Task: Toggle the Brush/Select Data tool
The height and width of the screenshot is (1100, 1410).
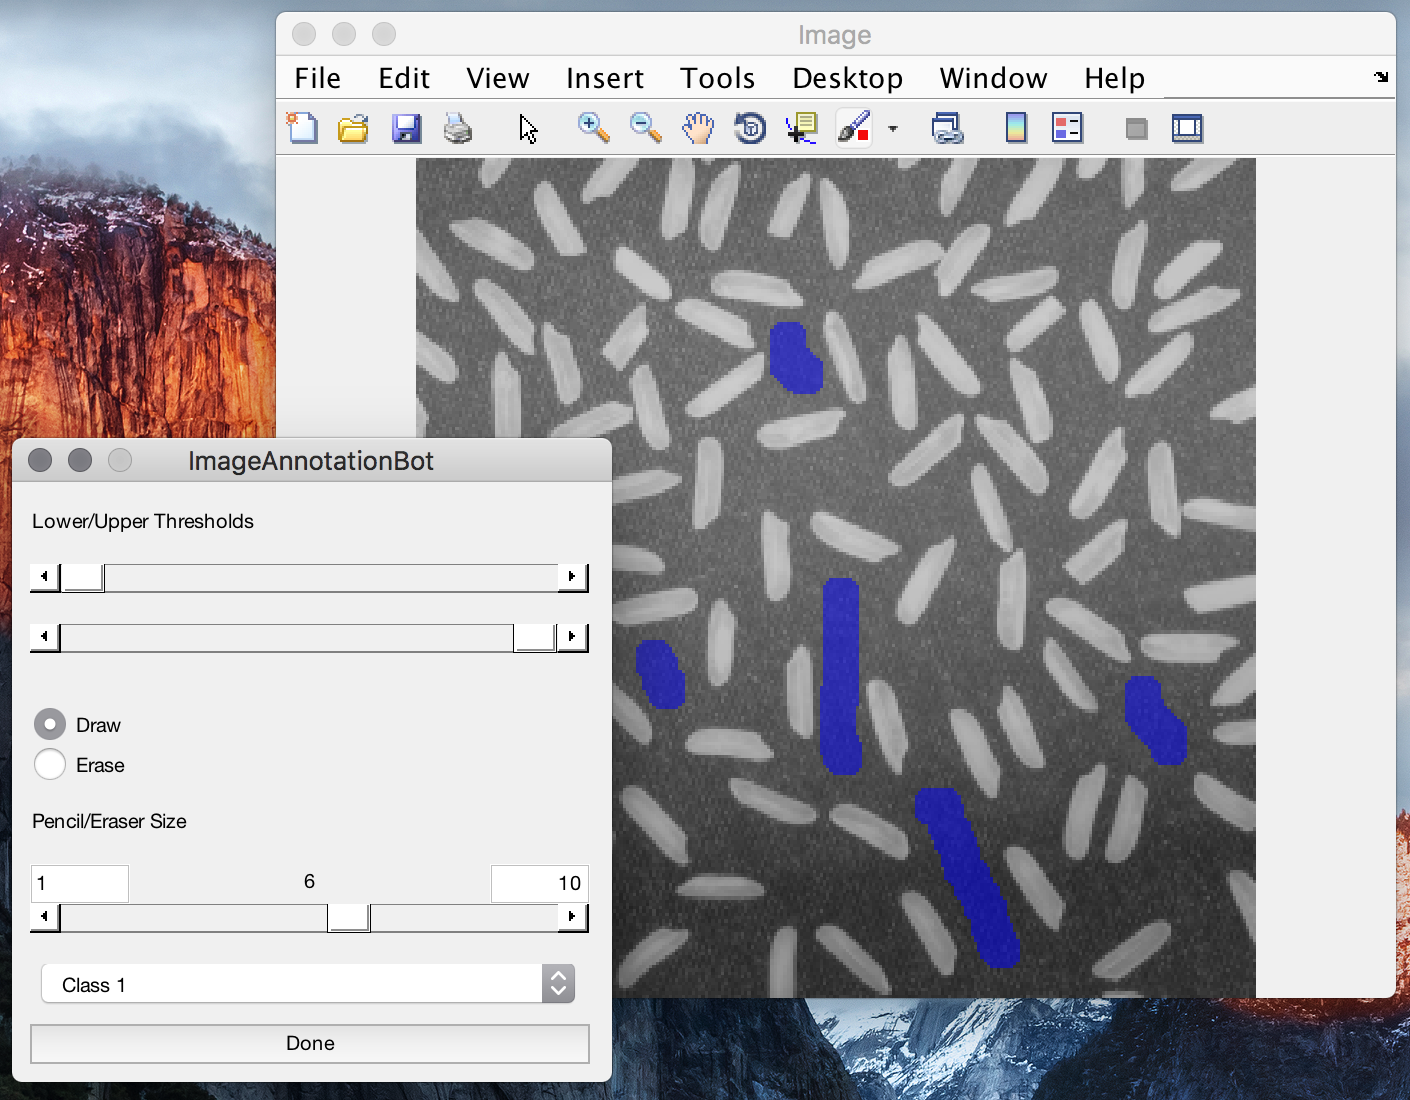Action: pos(854,128)
